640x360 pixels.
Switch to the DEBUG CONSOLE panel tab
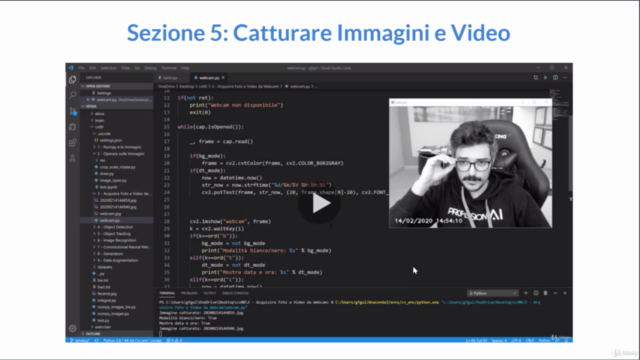tap(235, 293)
